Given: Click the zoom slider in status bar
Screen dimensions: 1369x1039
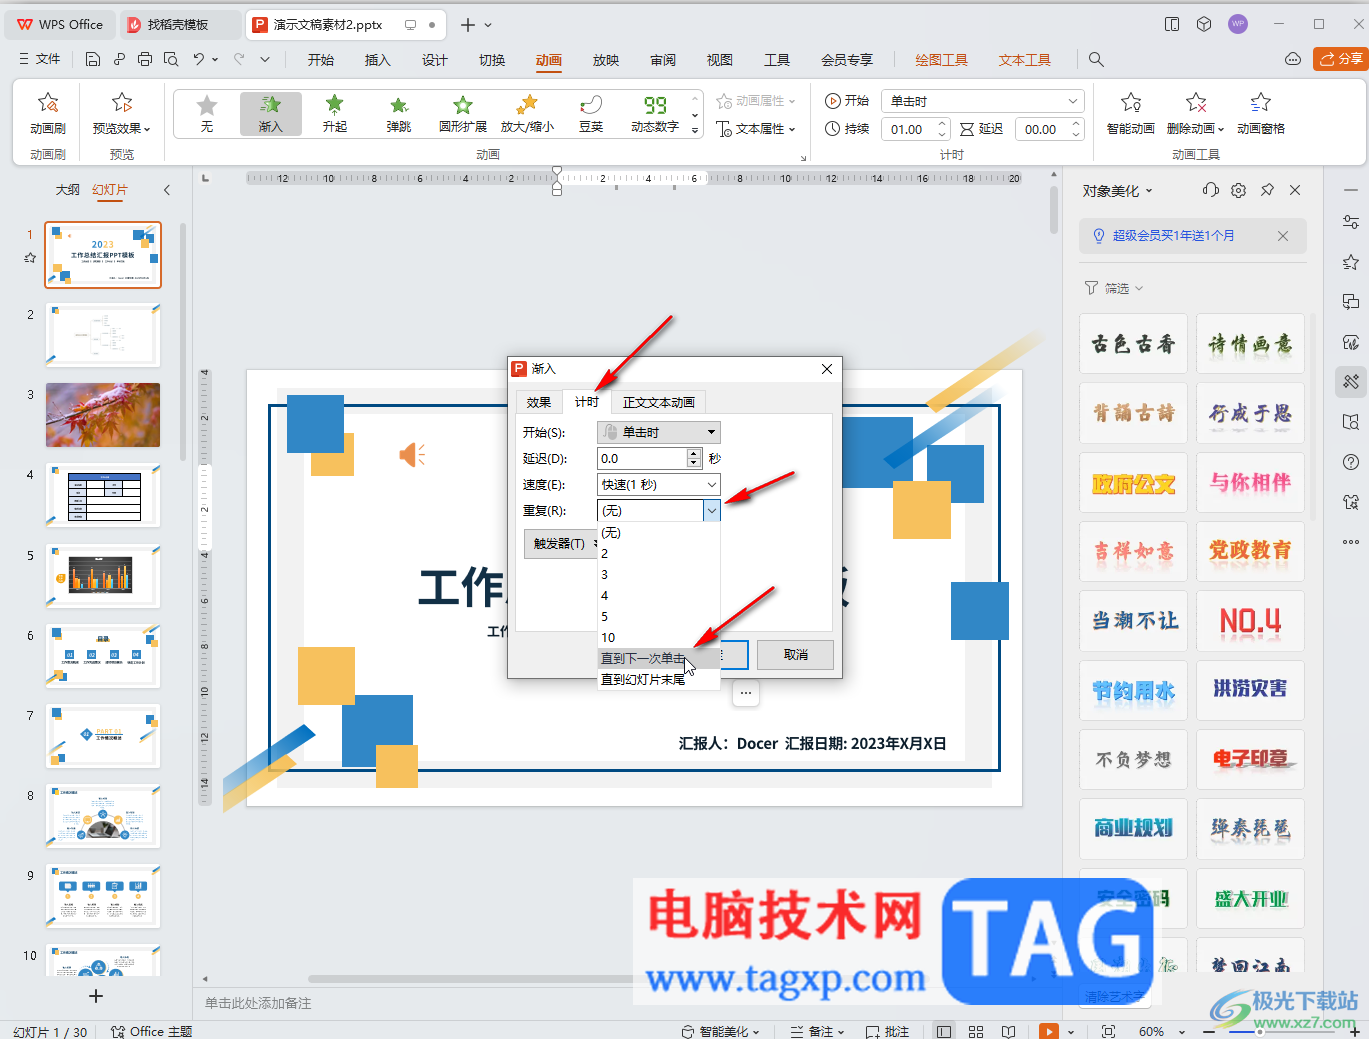Looking at the screenshot, I should (1259, 1031).
